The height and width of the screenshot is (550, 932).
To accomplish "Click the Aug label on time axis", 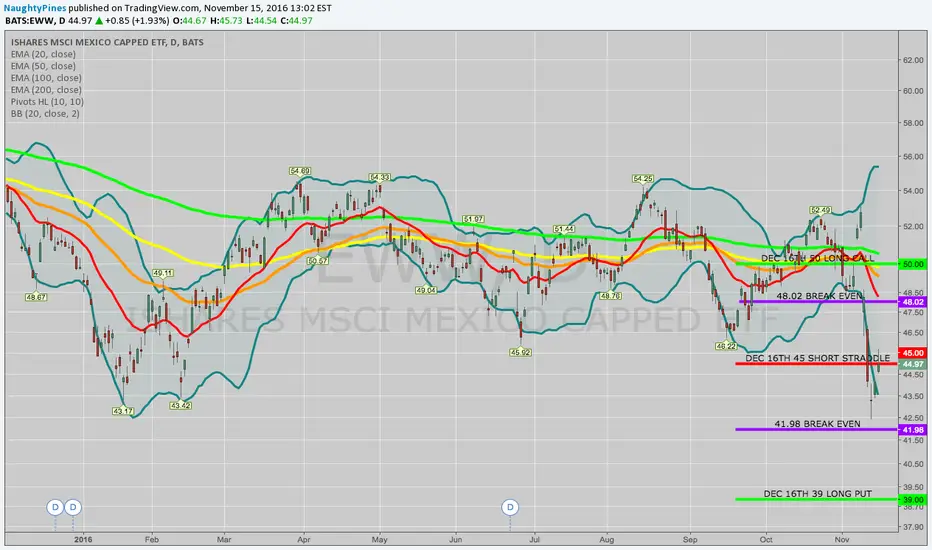I will [607, 540].
